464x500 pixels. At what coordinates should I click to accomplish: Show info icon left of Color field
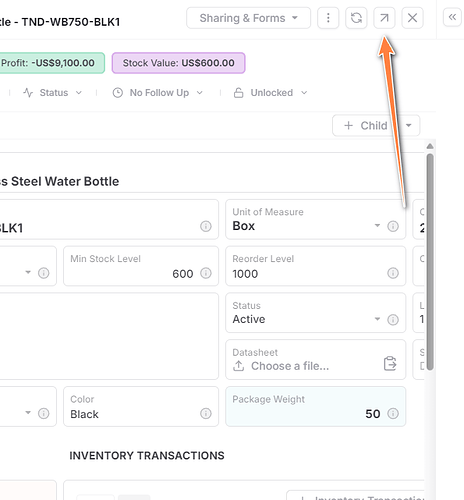click(44, 413)
